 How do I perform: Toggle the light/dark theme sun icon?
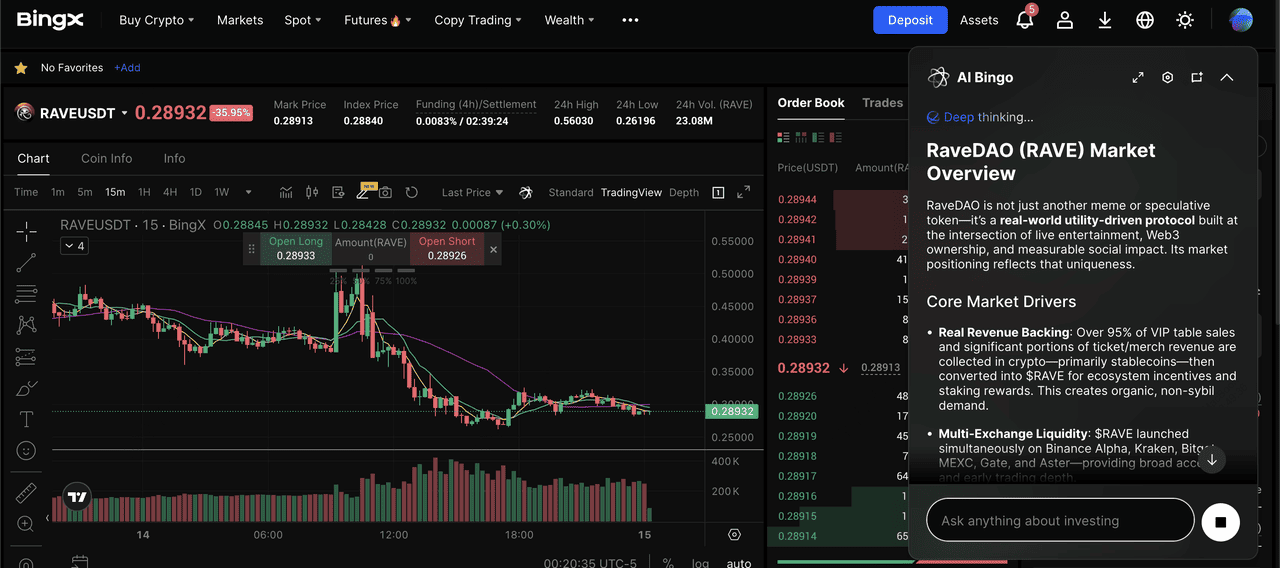click(x=1185, y=20)
